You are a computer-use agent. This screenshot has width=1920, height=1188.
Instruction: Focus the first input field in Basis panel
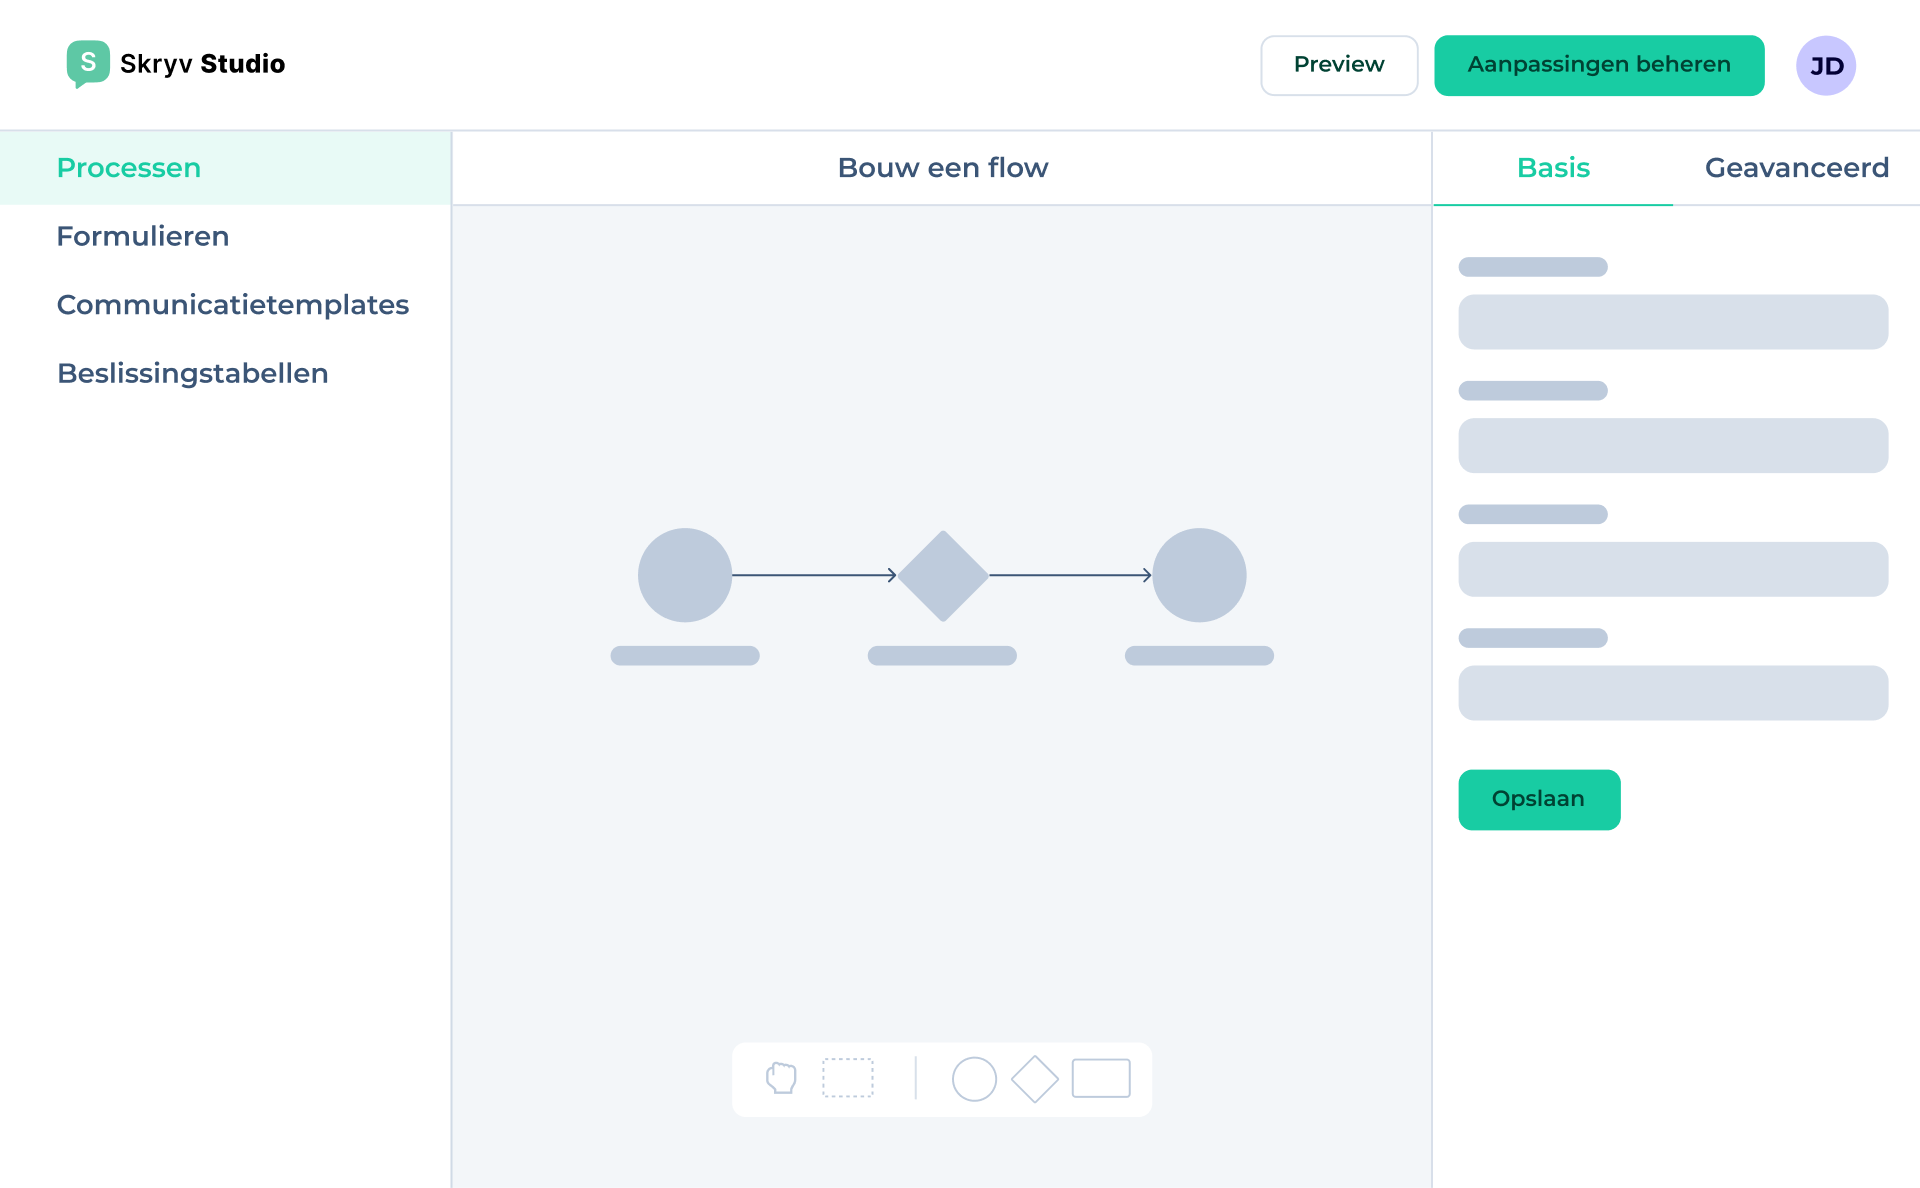point(1672,321)
